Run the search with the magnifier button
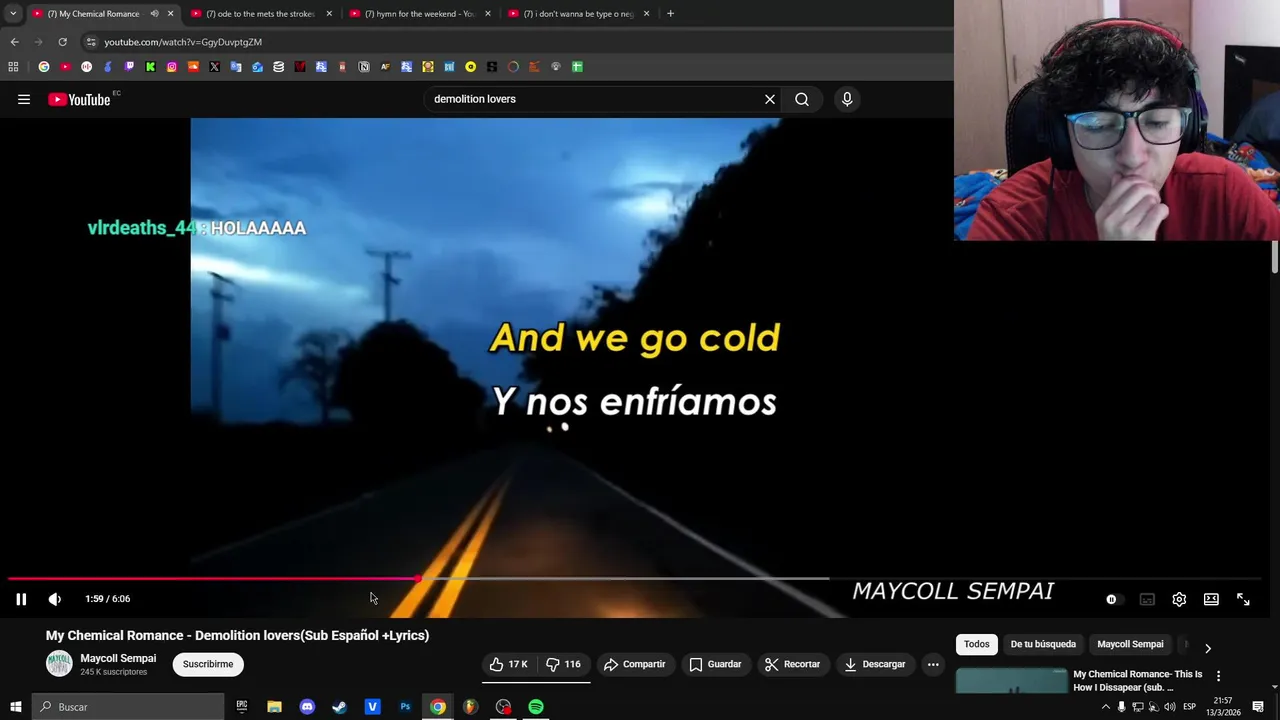This screenshot has width=1280, height=720. tap(802, 99)
